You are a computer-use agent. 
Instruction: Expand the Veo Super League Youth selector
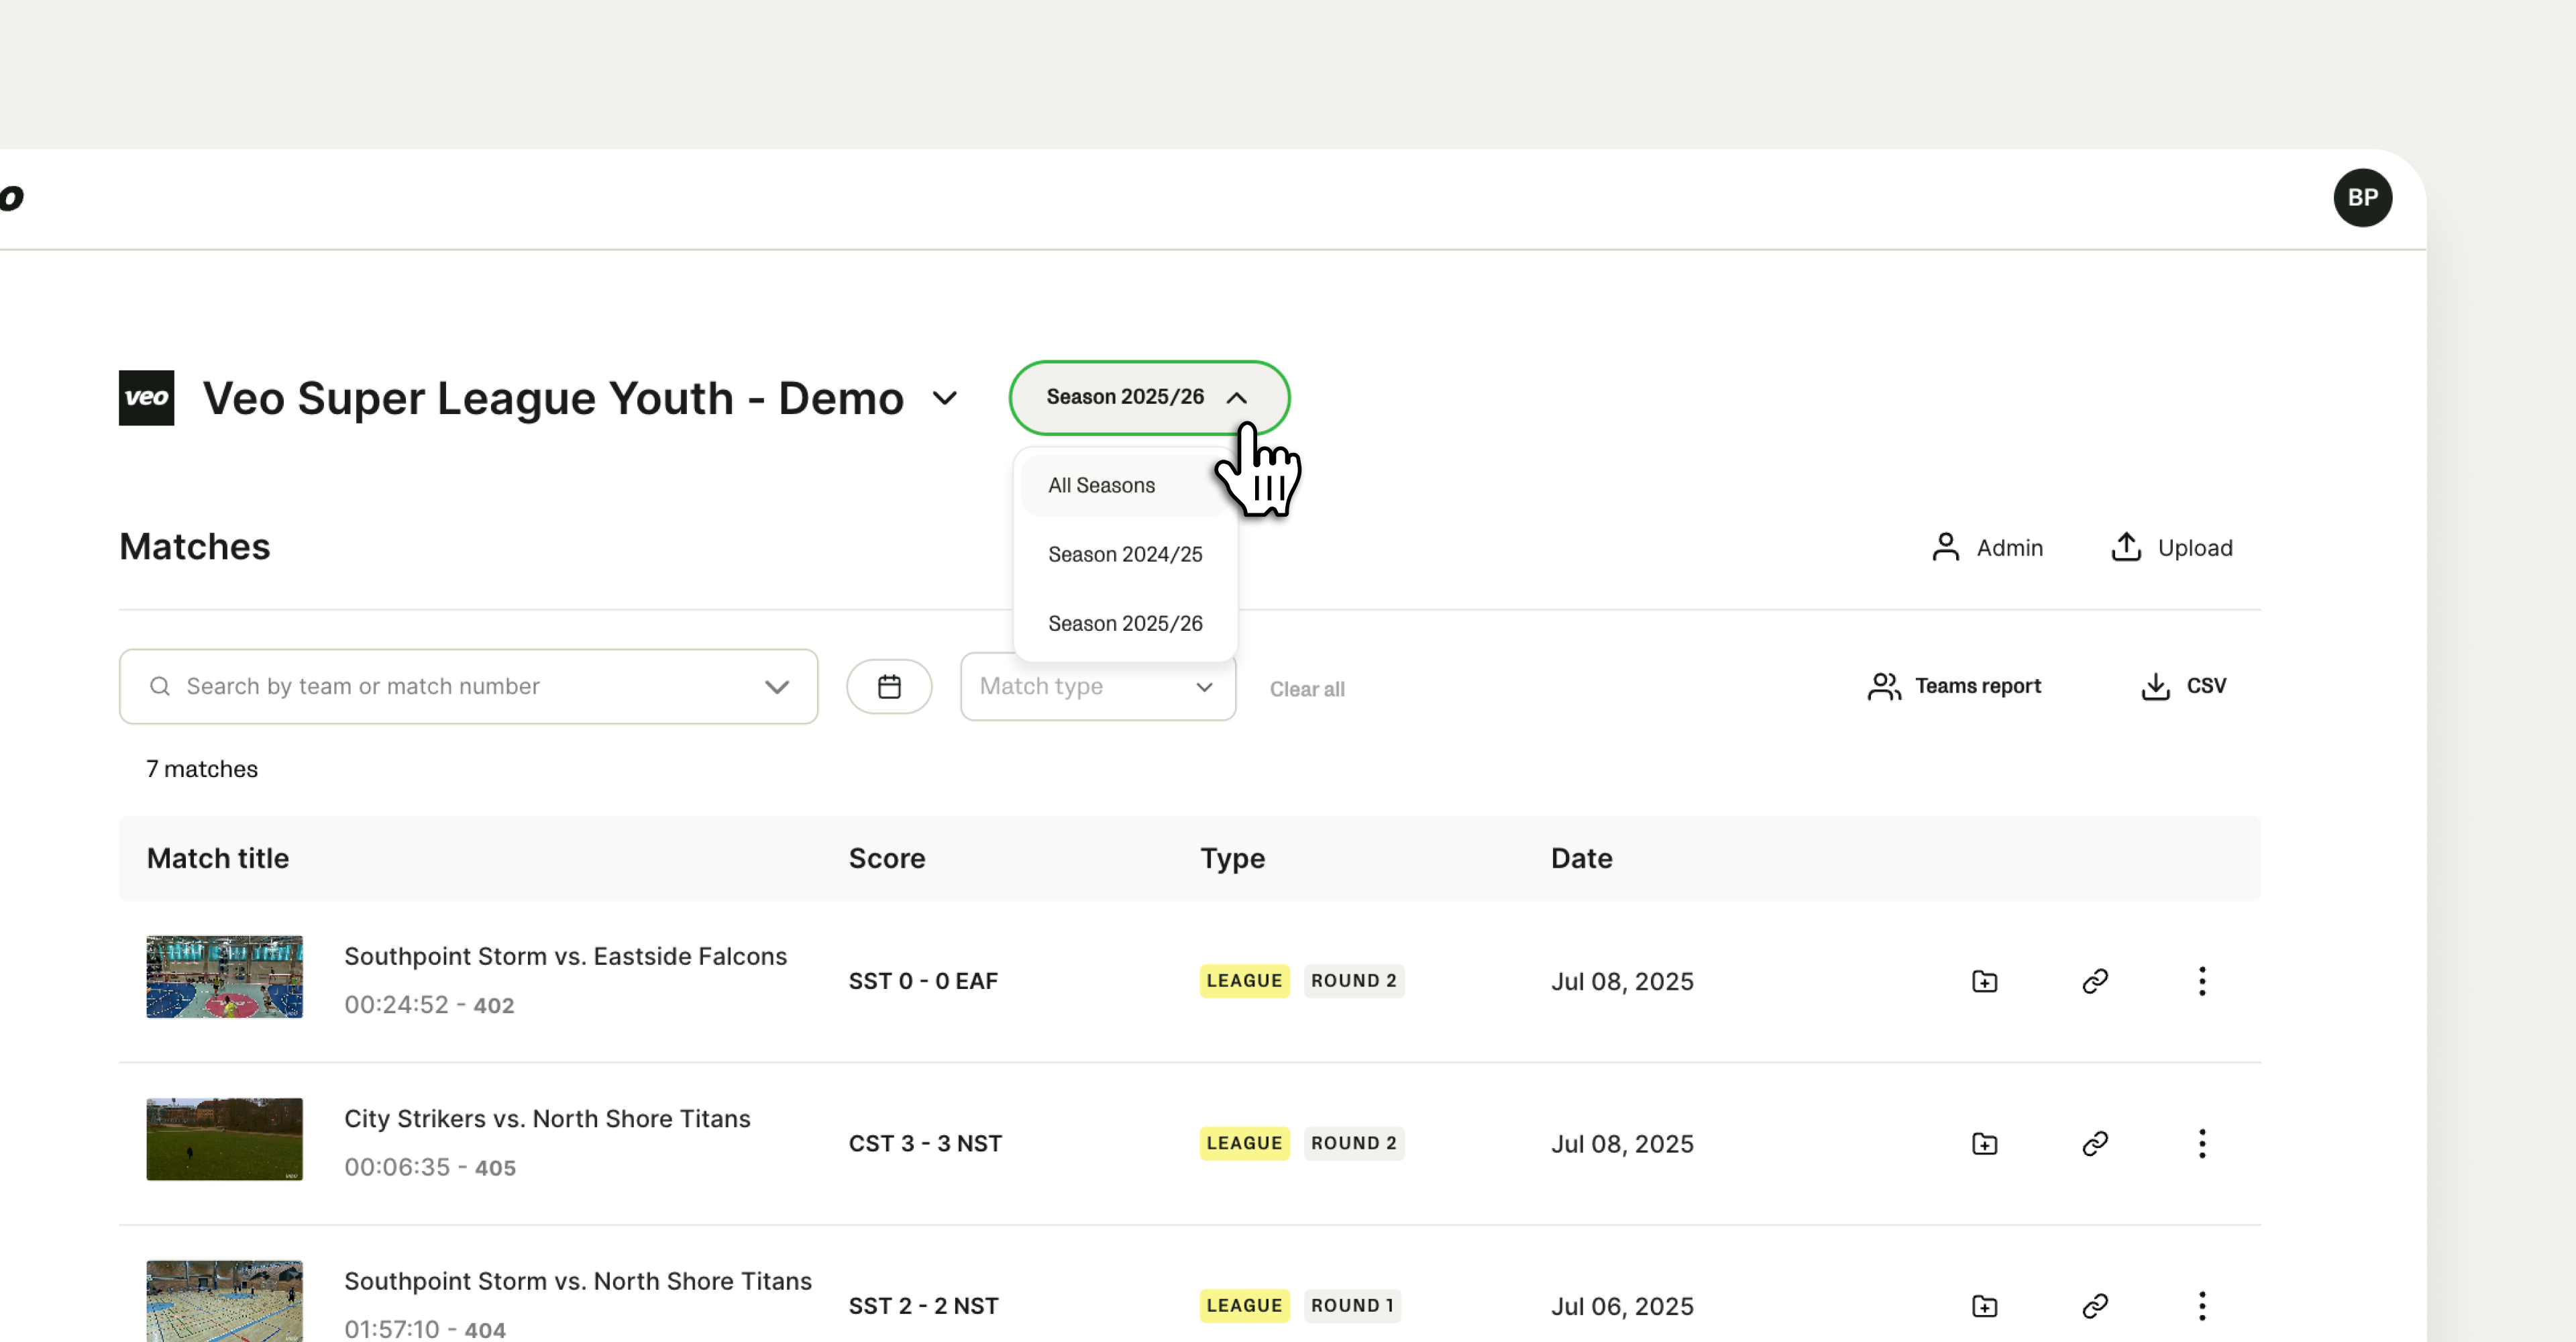click(944, 398)
